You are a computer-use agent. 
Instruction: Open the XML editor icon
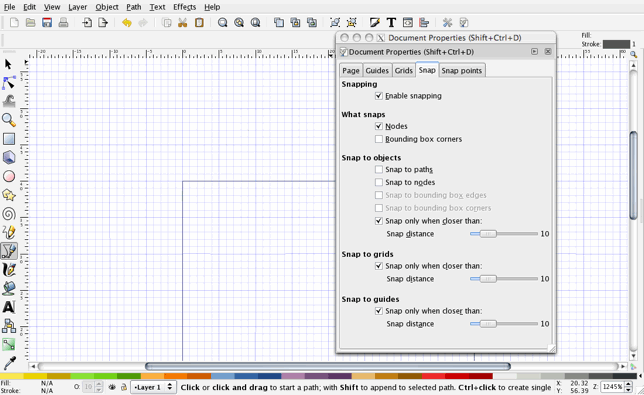[x=407, y=23]
